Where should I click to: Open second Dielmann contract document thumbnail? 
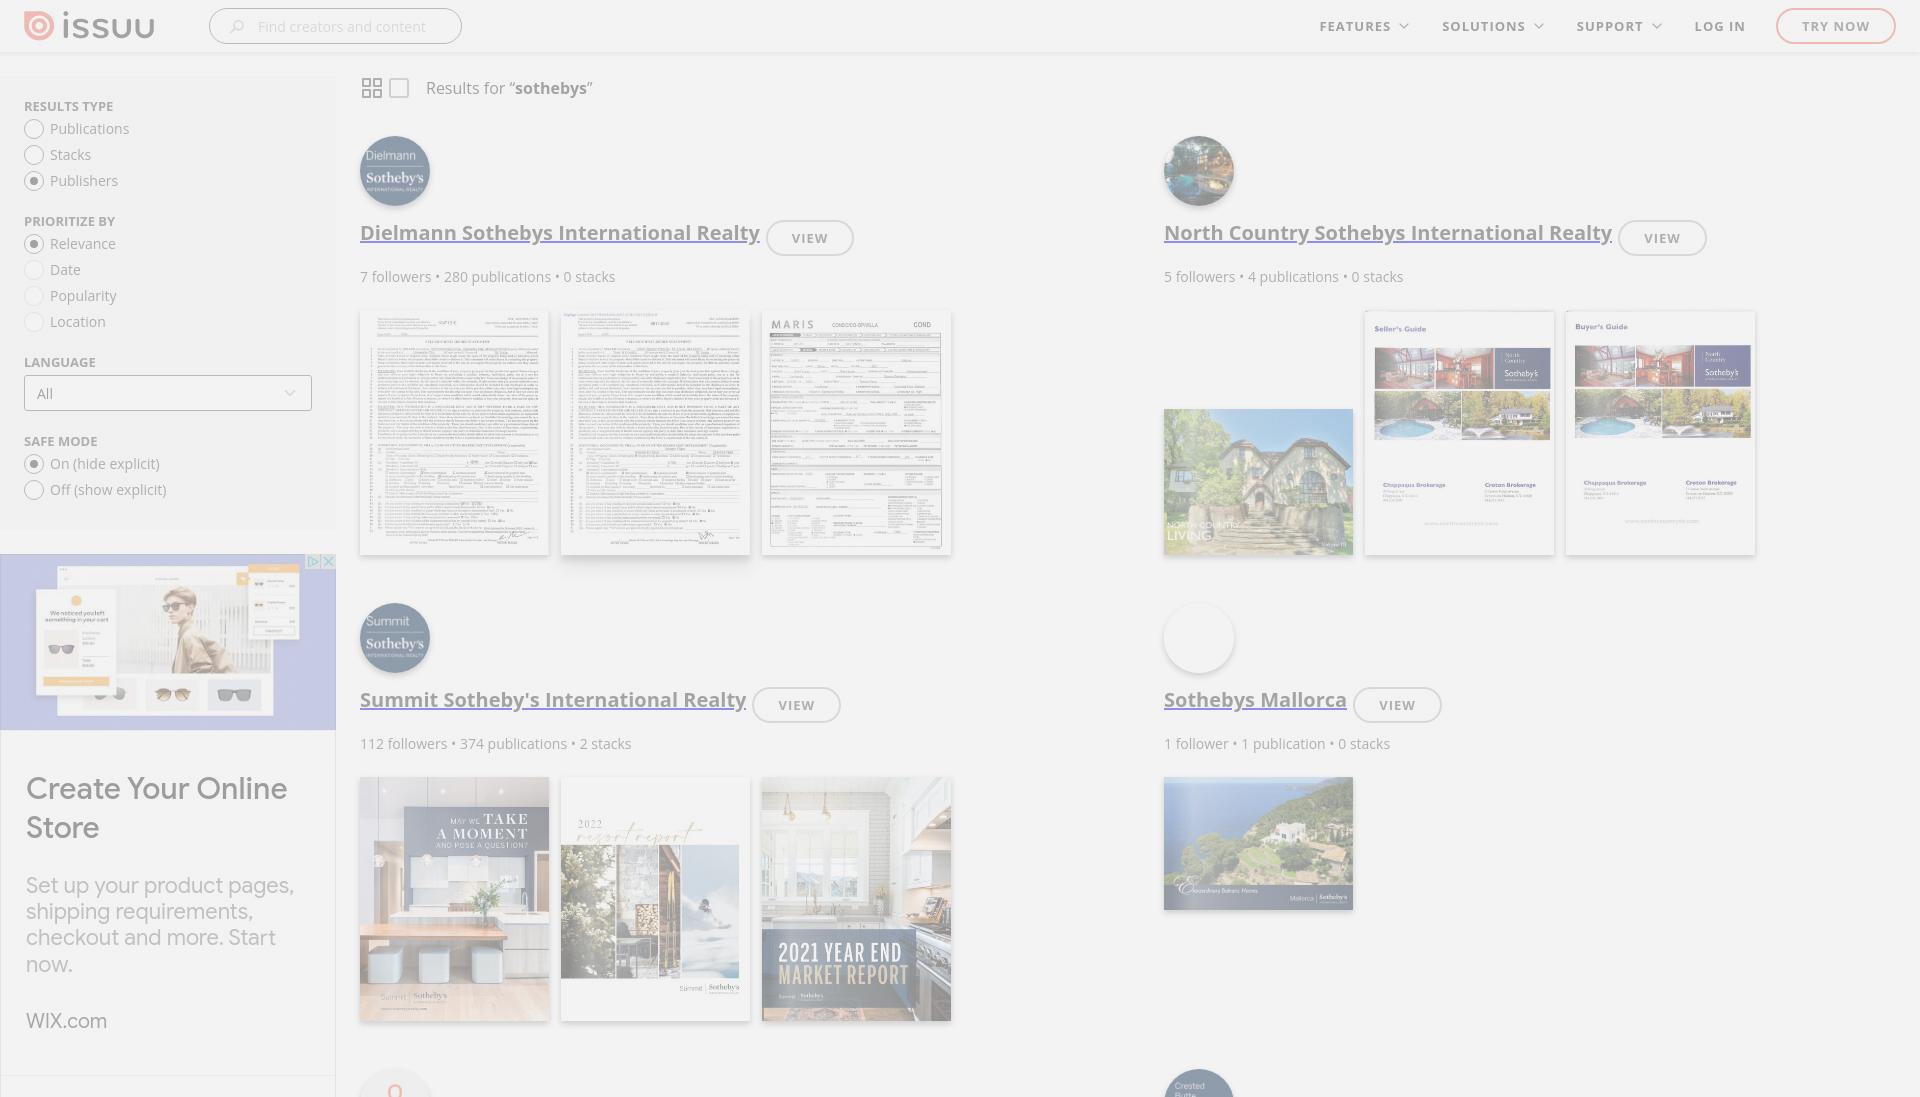(655, 433)
